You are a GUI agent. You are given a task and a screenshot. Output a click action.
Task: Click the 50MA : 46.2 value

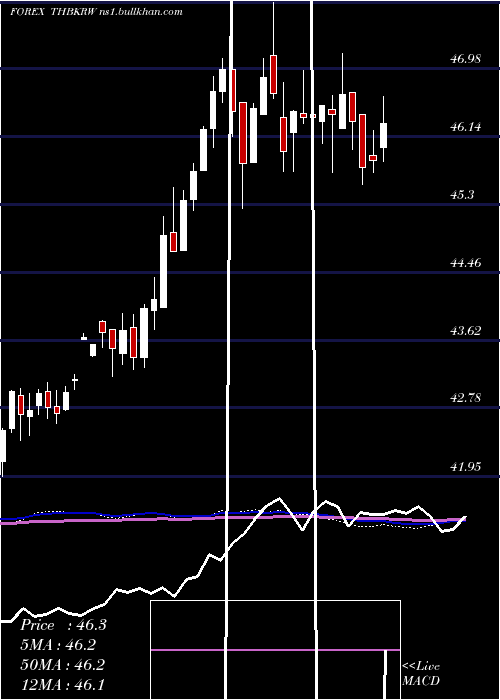[62, 664]
